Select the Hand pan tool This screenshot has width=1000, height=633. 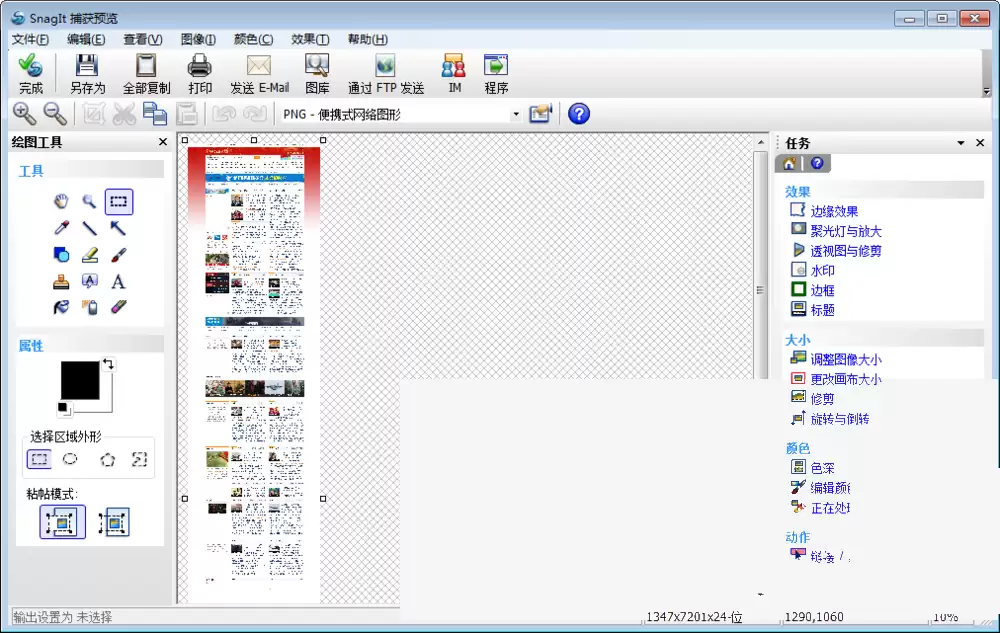pos(61,201)
